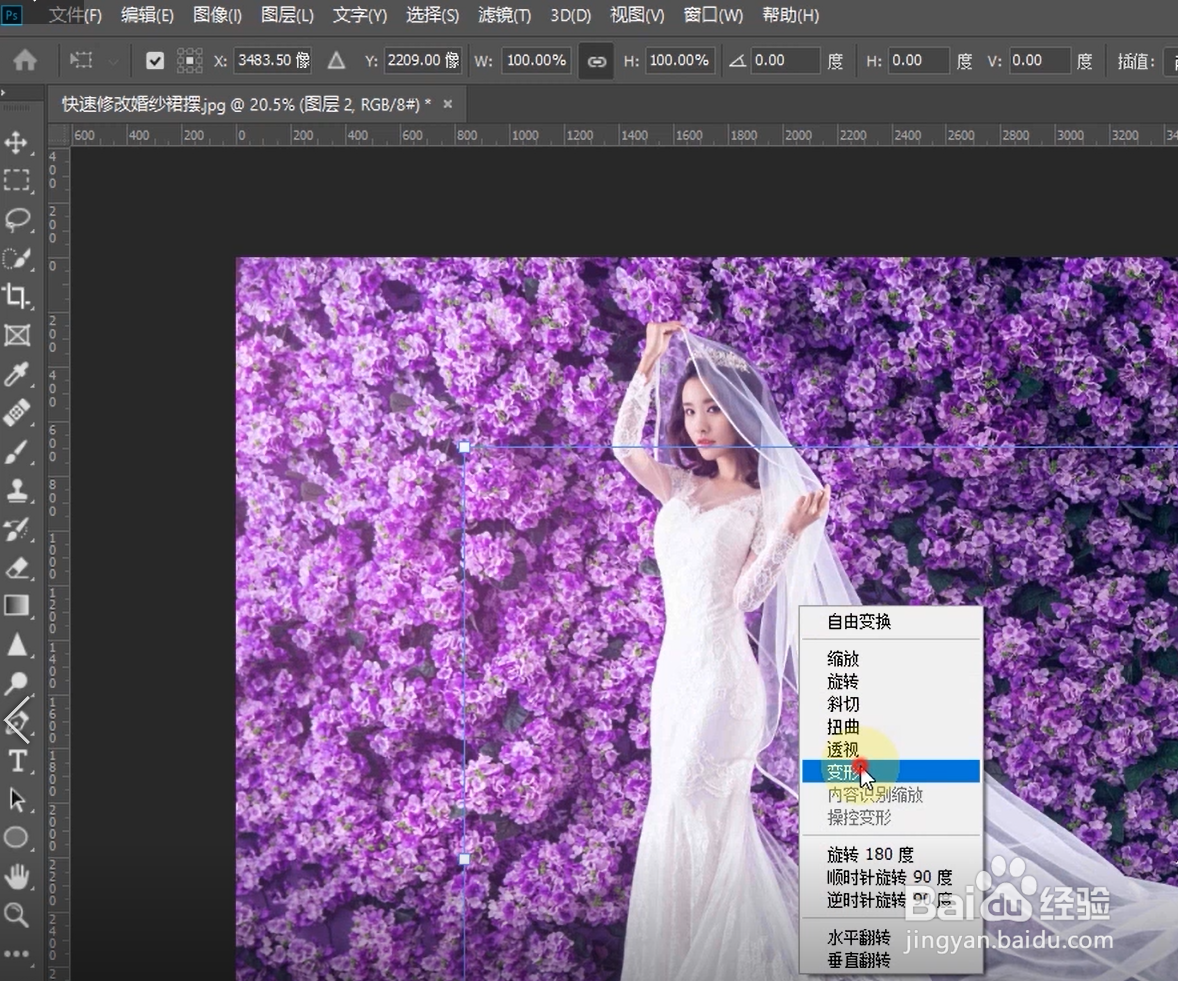Toggle relative positioning triangle icon
Image resolution: width=1178 pixels, height=981 pixels.
point(337,61)
